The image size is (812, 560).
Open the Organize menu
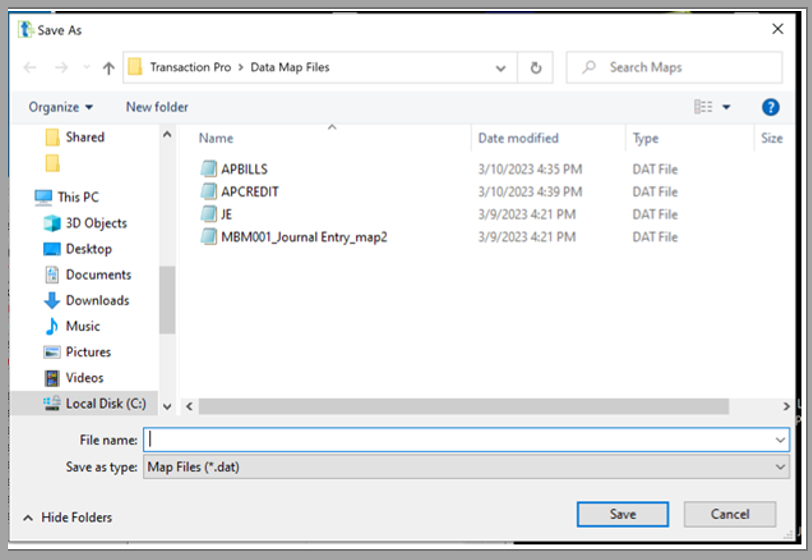tap(61, 107)
